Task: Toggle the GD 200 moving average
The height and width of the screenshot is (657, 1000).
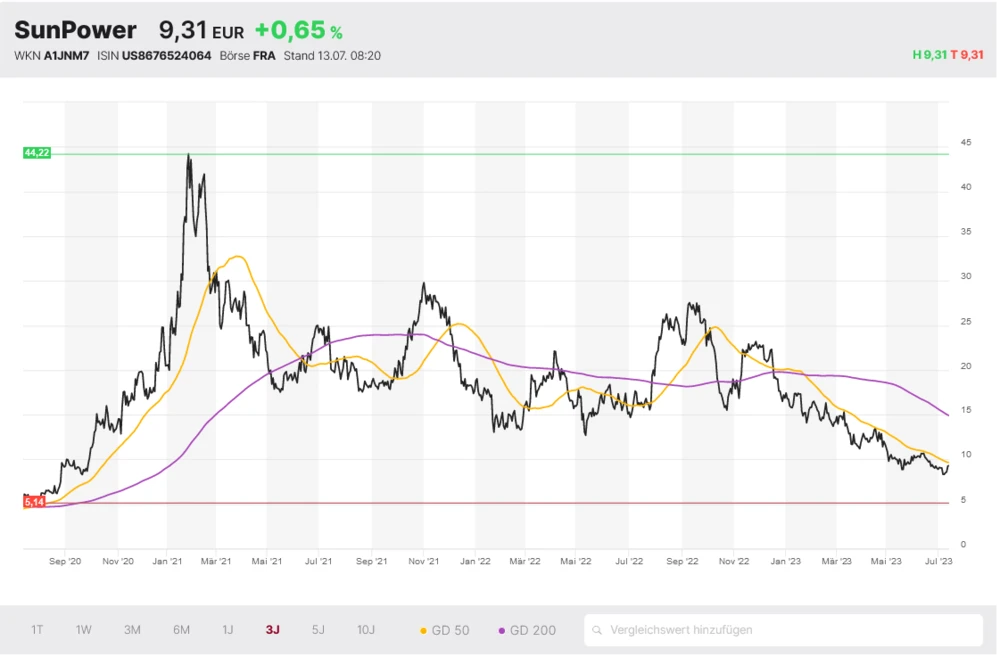Action: tap(527, 630)
